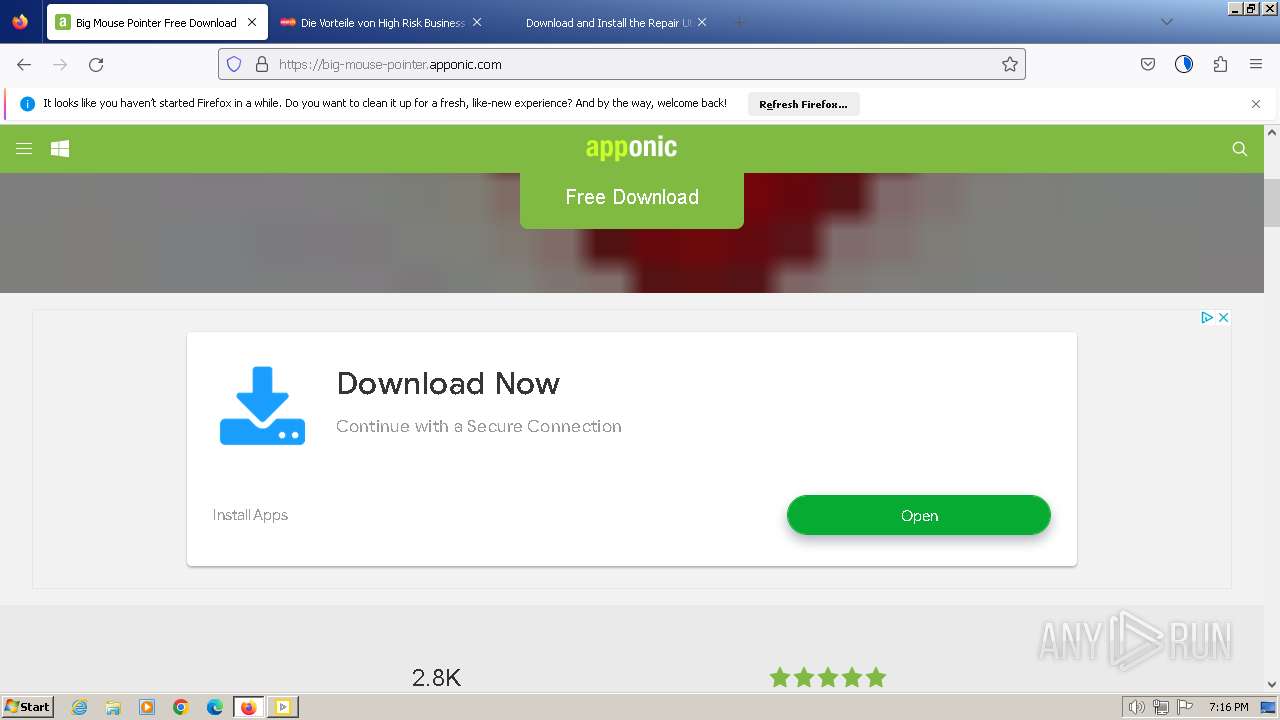Click the green Free Download button

[632, 197]
